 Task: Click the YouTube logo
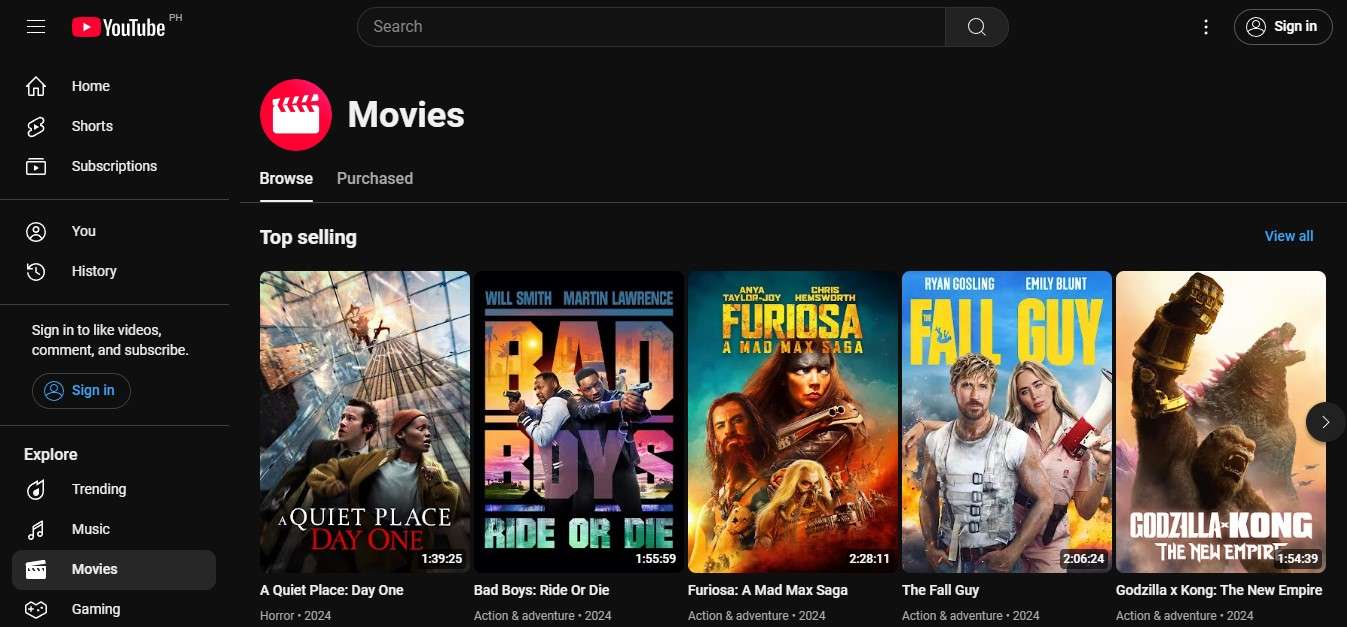(x=119, y=27)
